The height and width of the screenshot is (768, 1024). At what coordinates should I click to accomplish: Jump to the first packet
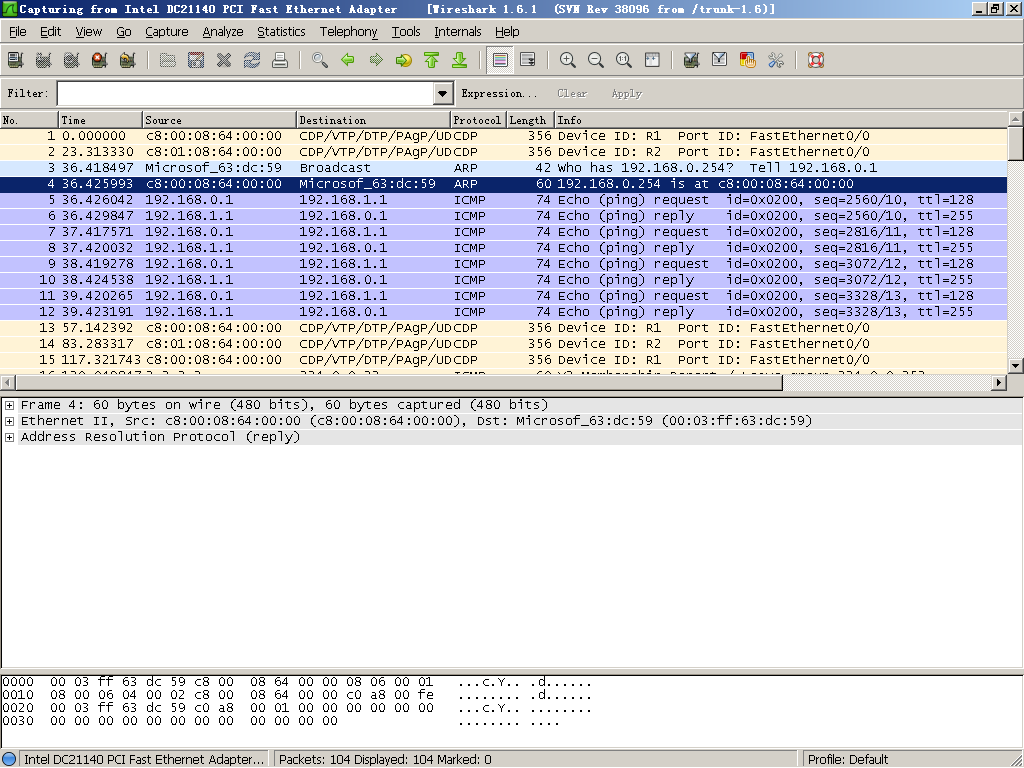click(x=432, y=60)
